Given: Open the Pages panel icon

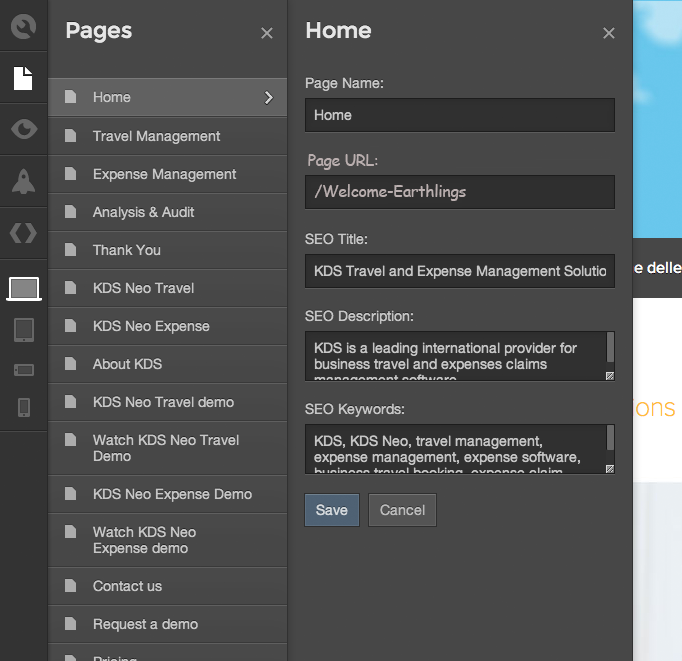Looking at the screenshot, I should click(23, 79).
